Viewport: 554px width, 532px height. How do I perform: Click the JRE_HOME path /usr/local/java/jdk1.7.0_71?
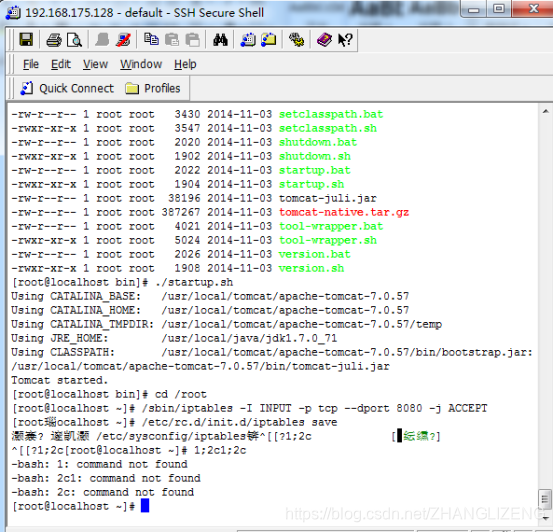click(x=249, y=338)
